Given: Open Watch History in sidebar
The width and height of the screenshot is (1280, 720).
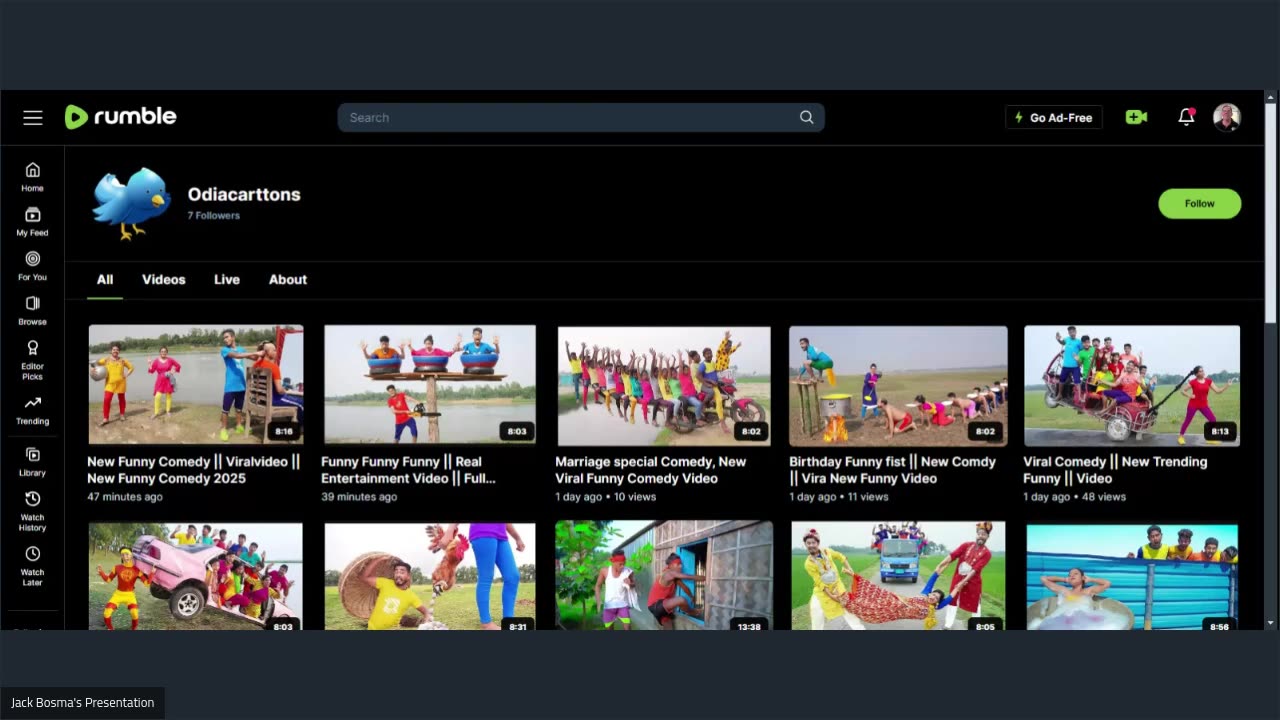Looking at the screenshot, I should [x=33, y=511].
